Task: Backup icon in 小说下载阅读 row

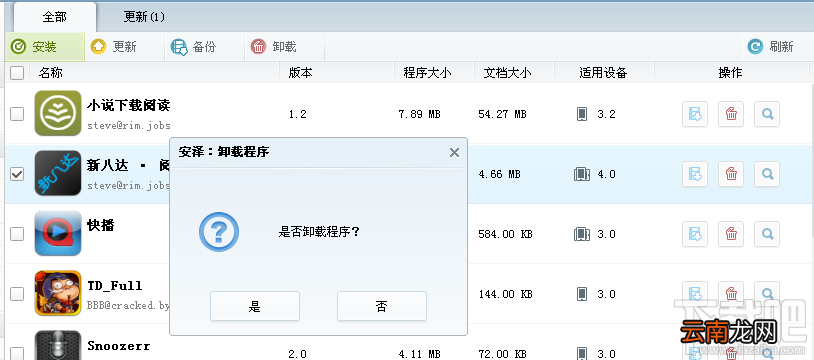Action: [695, 114]
